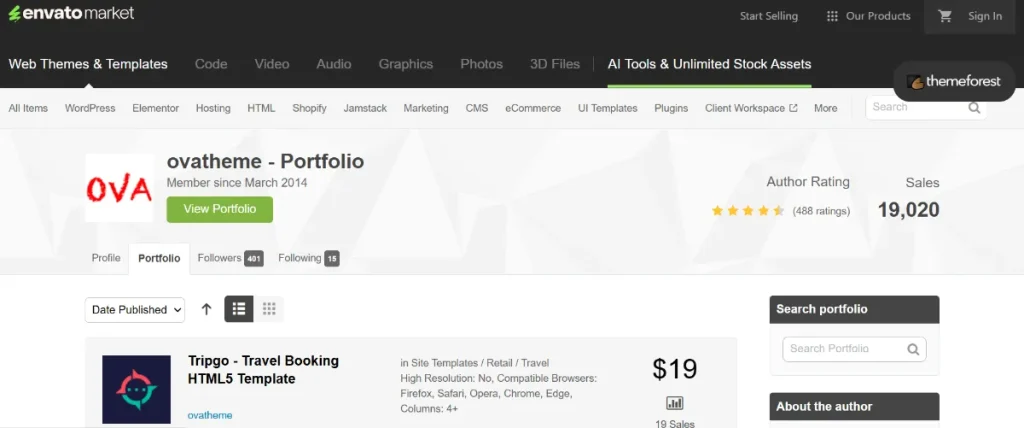
Task: Select Web Themes & Templates tab
Action: [x=88, y=64]
